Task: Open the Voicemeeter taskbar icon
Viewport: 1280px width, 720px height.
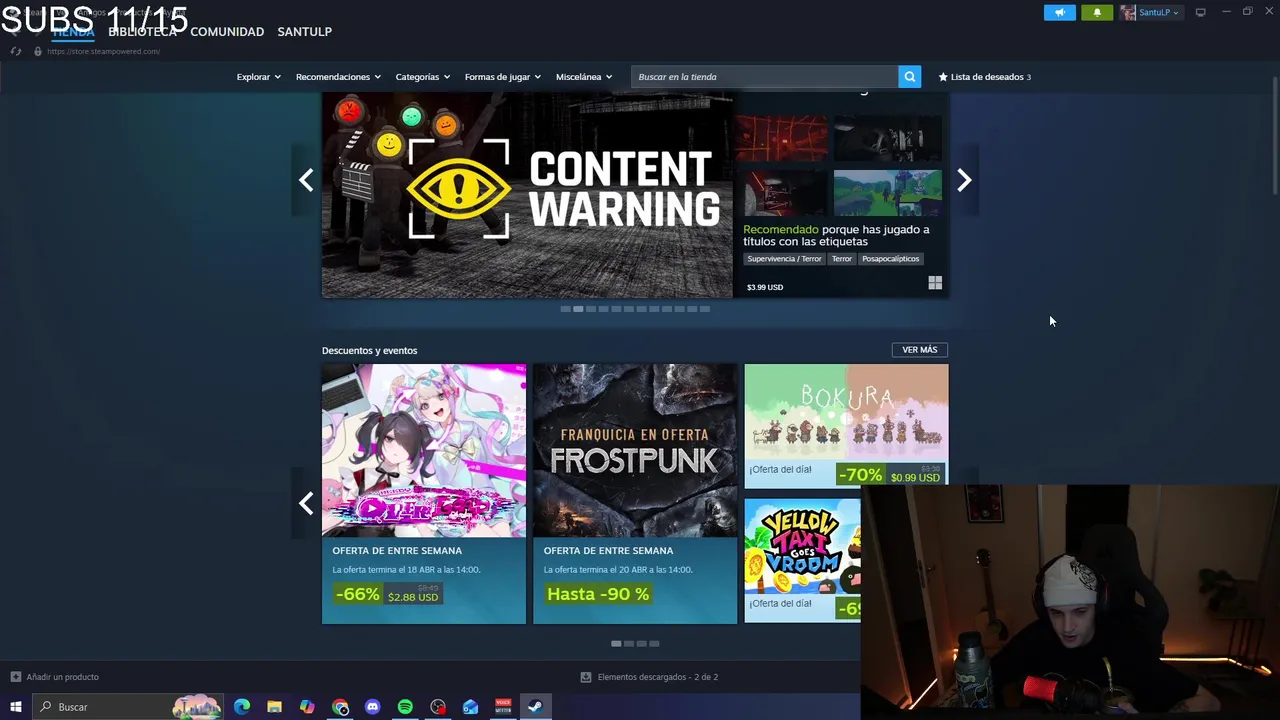Action: pos(503,707)
